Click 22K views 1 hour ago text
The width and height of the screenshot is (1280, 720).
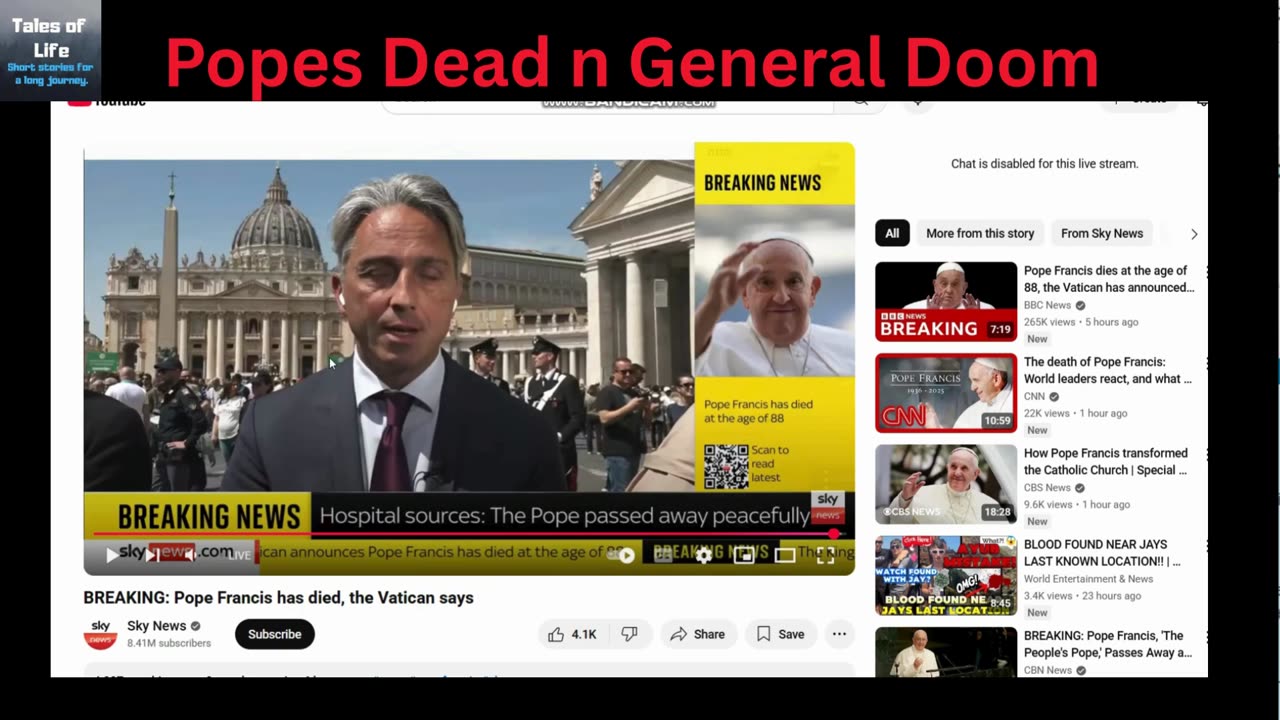(1075, 413)
